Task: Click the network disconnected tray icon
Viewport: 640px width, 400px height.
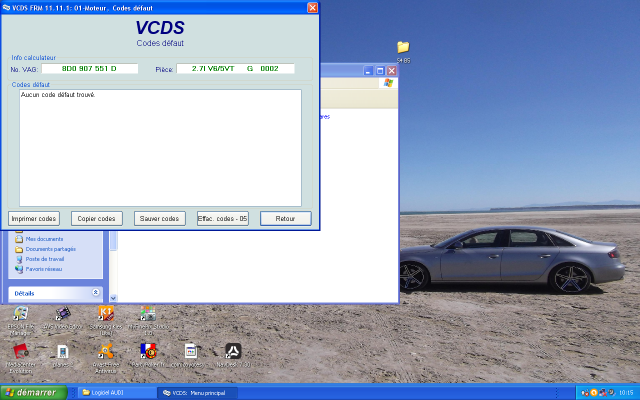Action: 603,392
